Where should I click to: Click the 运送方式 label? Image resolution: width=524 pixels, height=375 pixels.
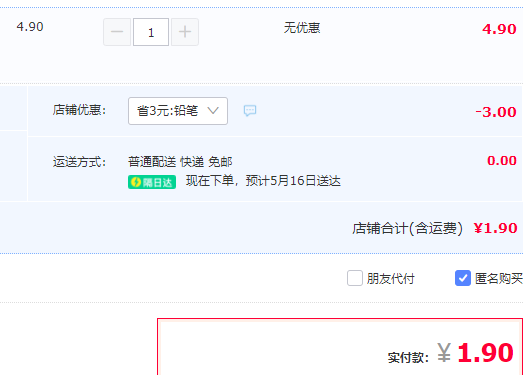click(x=79, y=162)
